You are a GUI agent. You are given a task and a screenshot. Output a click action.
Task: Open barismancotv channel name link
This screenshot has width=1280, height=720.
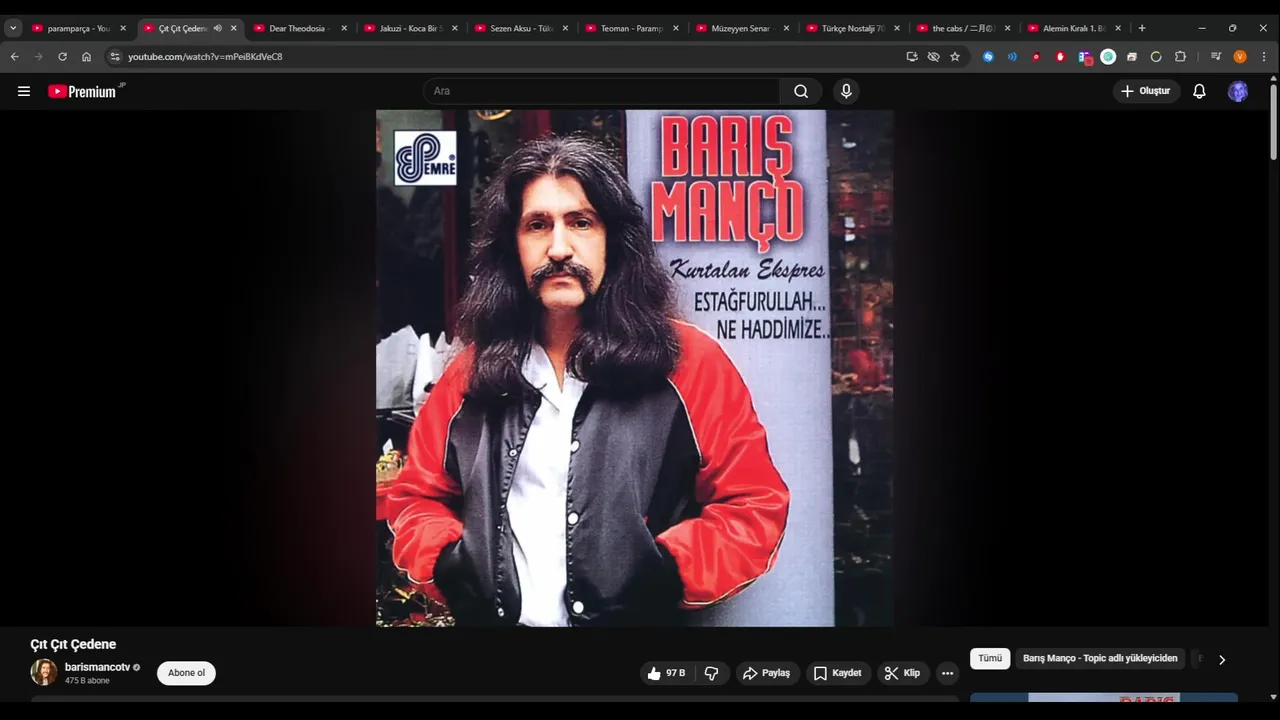(97, 667)
